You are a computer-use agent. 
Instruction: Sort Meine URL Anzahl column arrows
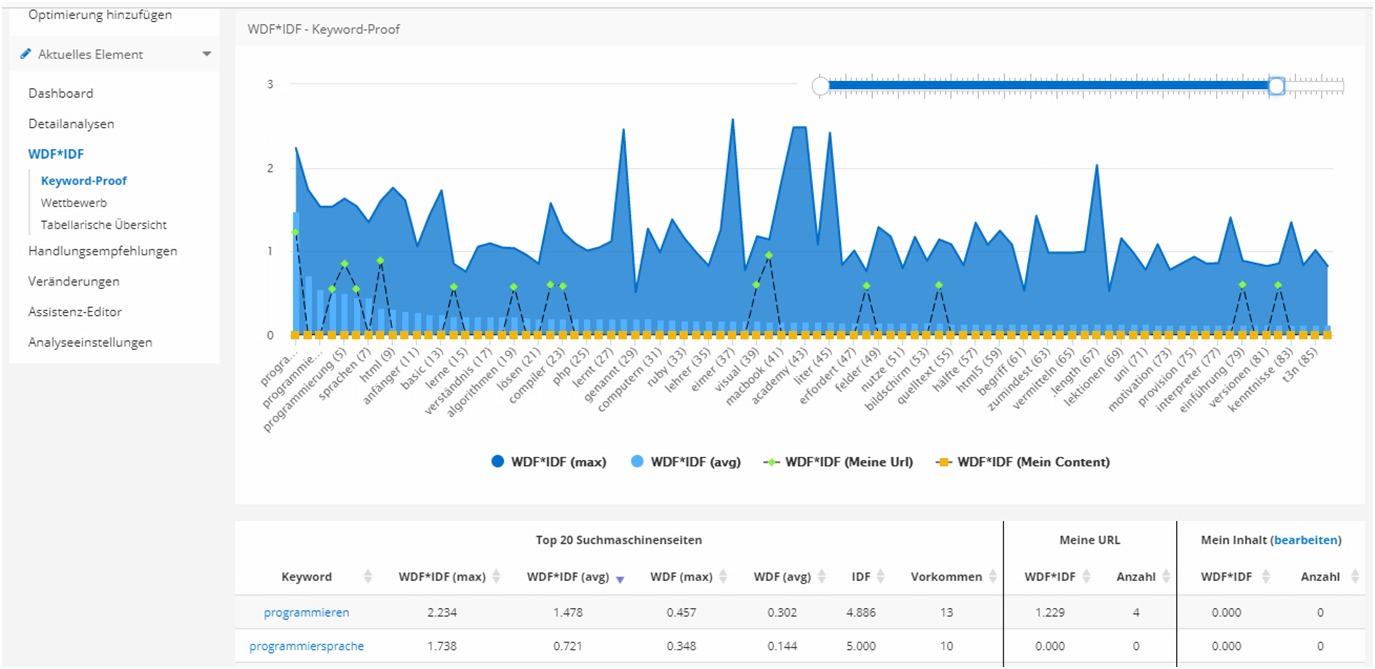coord(1165,577)
